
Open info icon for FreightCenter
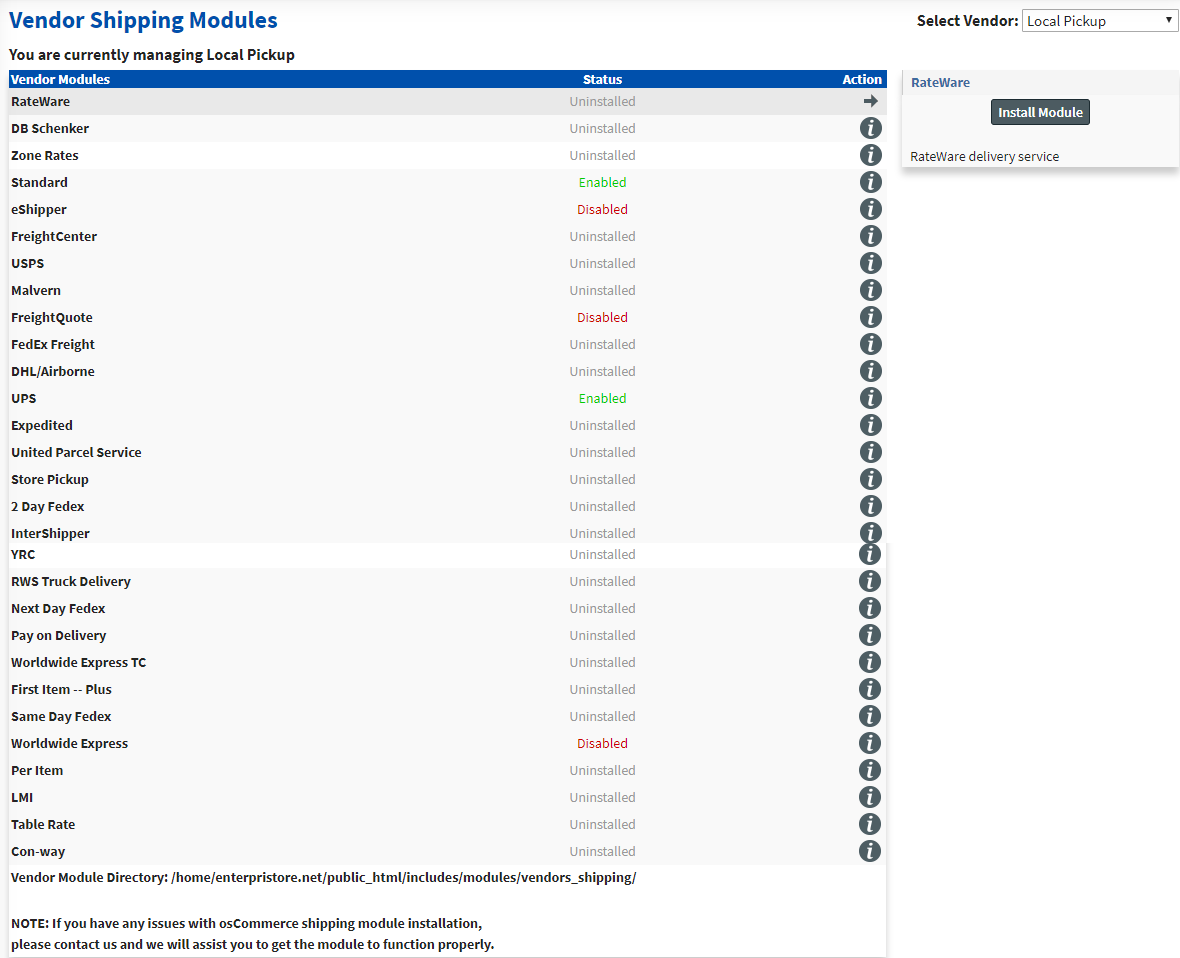coord(871,236)
